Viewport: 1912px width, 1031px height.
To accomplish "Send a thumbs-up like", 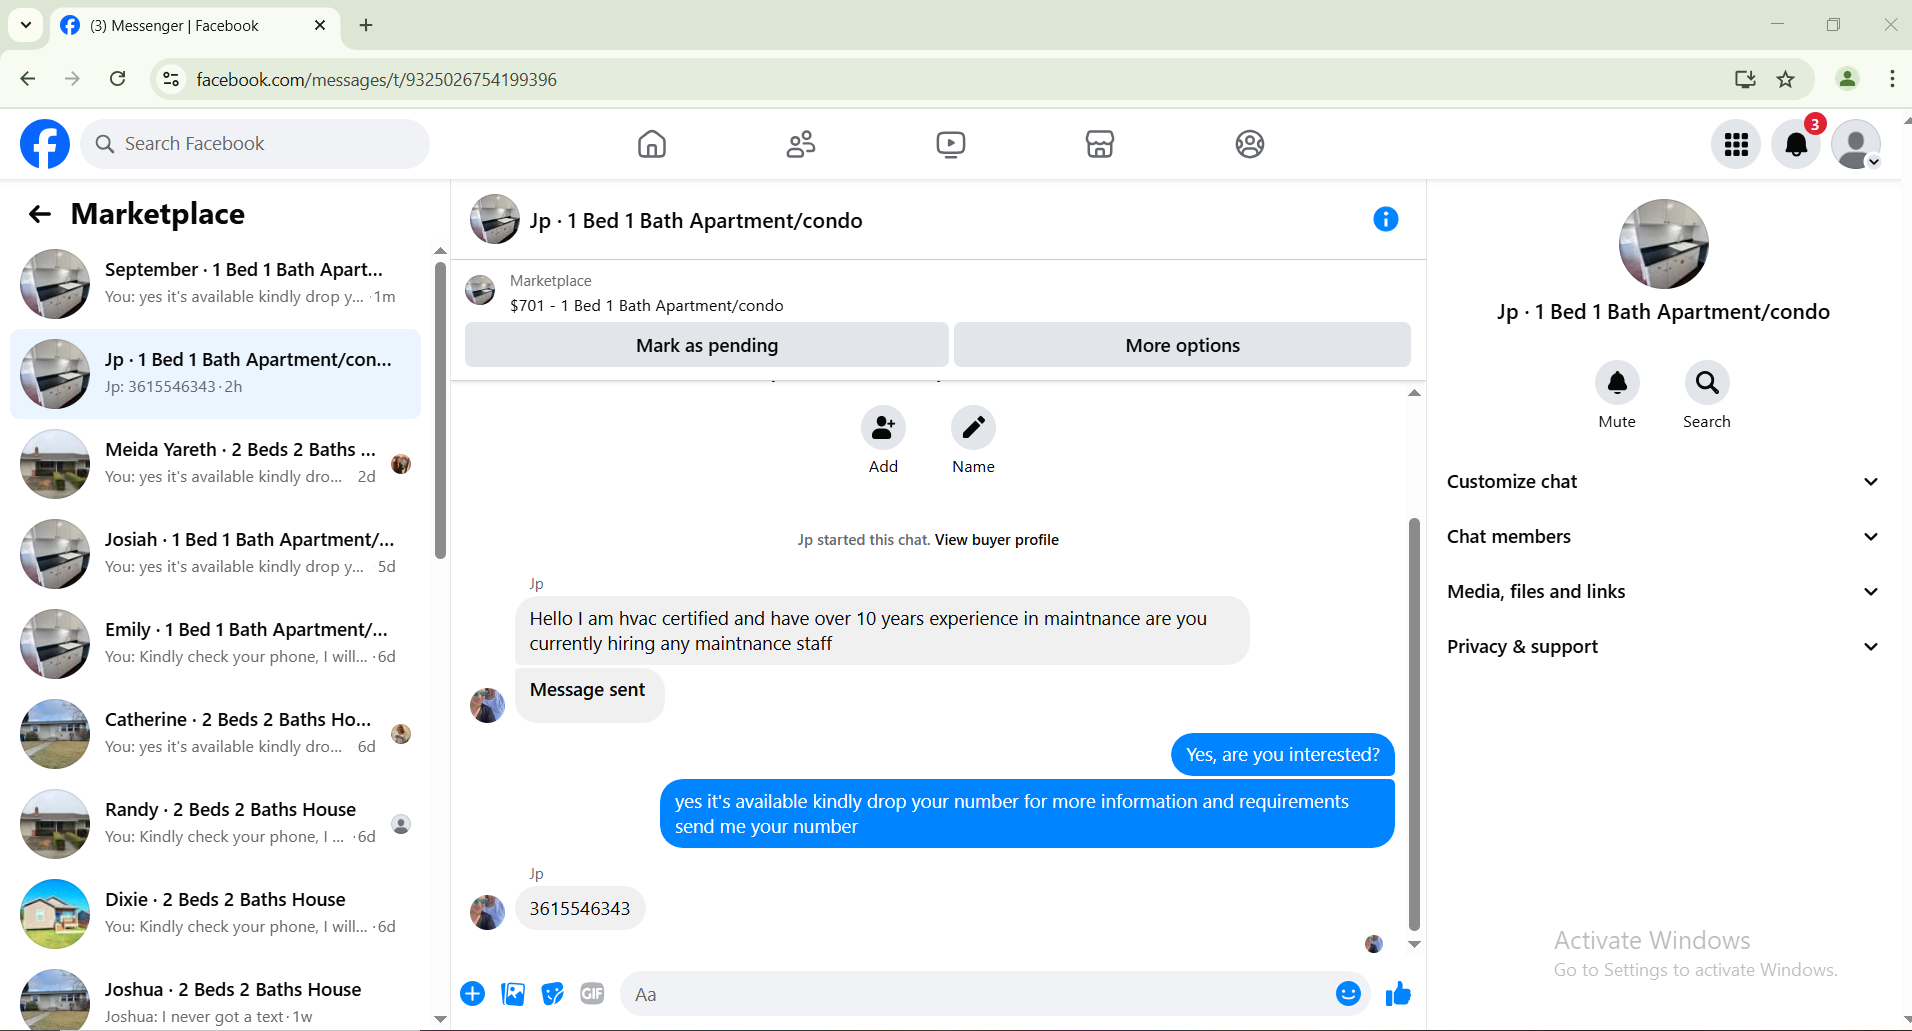I will pyautogui.click(x=1398, y=993).
